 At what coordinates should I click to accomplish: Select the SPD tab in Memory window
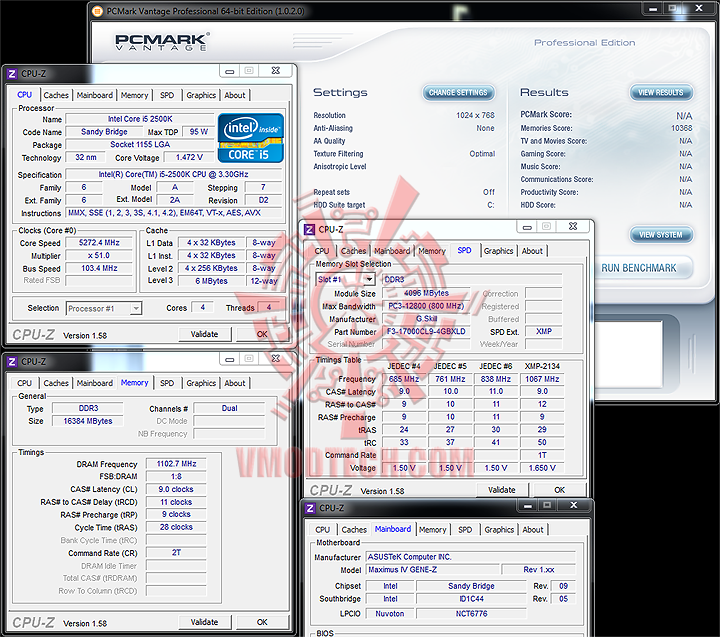pyautogui.click(x=167, y=383)
